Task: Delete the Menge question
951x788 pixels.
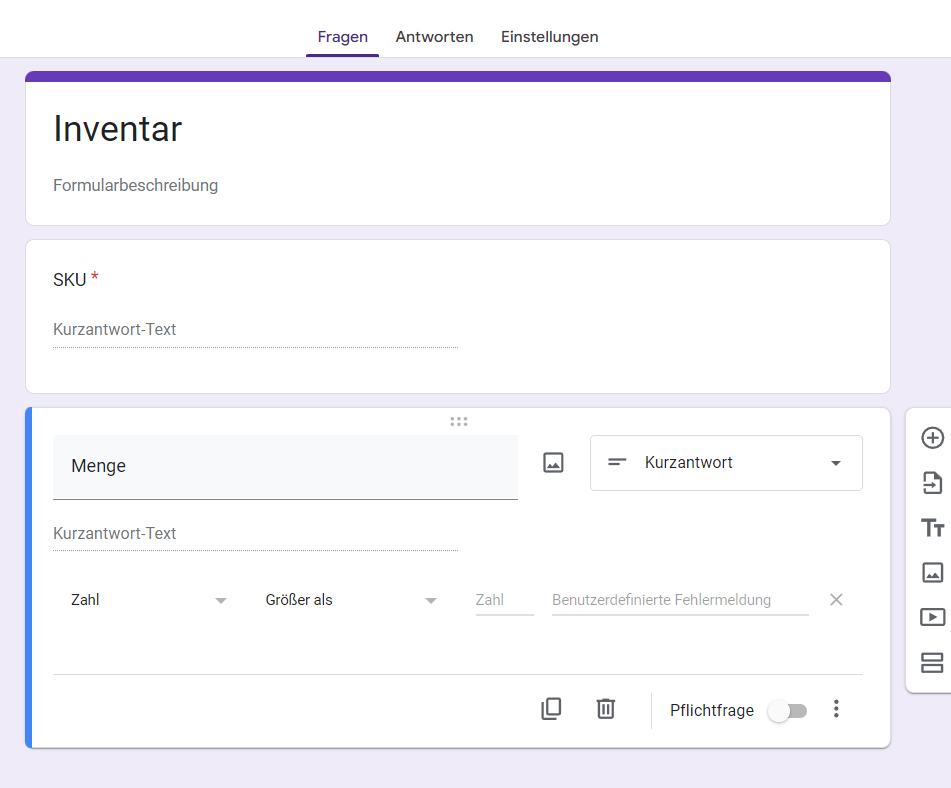Action: [605, 709]
